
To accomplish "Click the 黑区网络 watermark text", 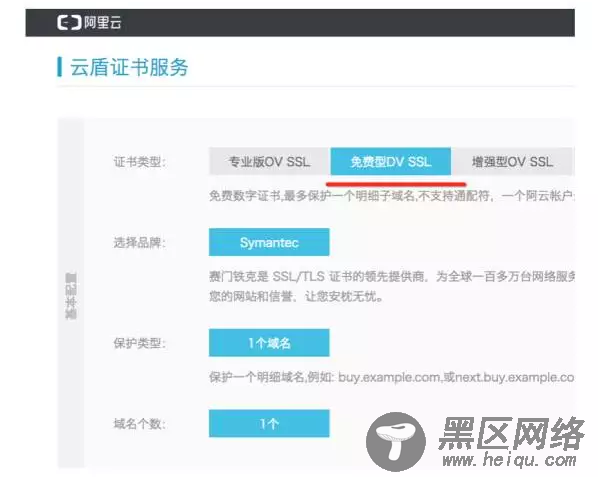I will tap(512, 434).
